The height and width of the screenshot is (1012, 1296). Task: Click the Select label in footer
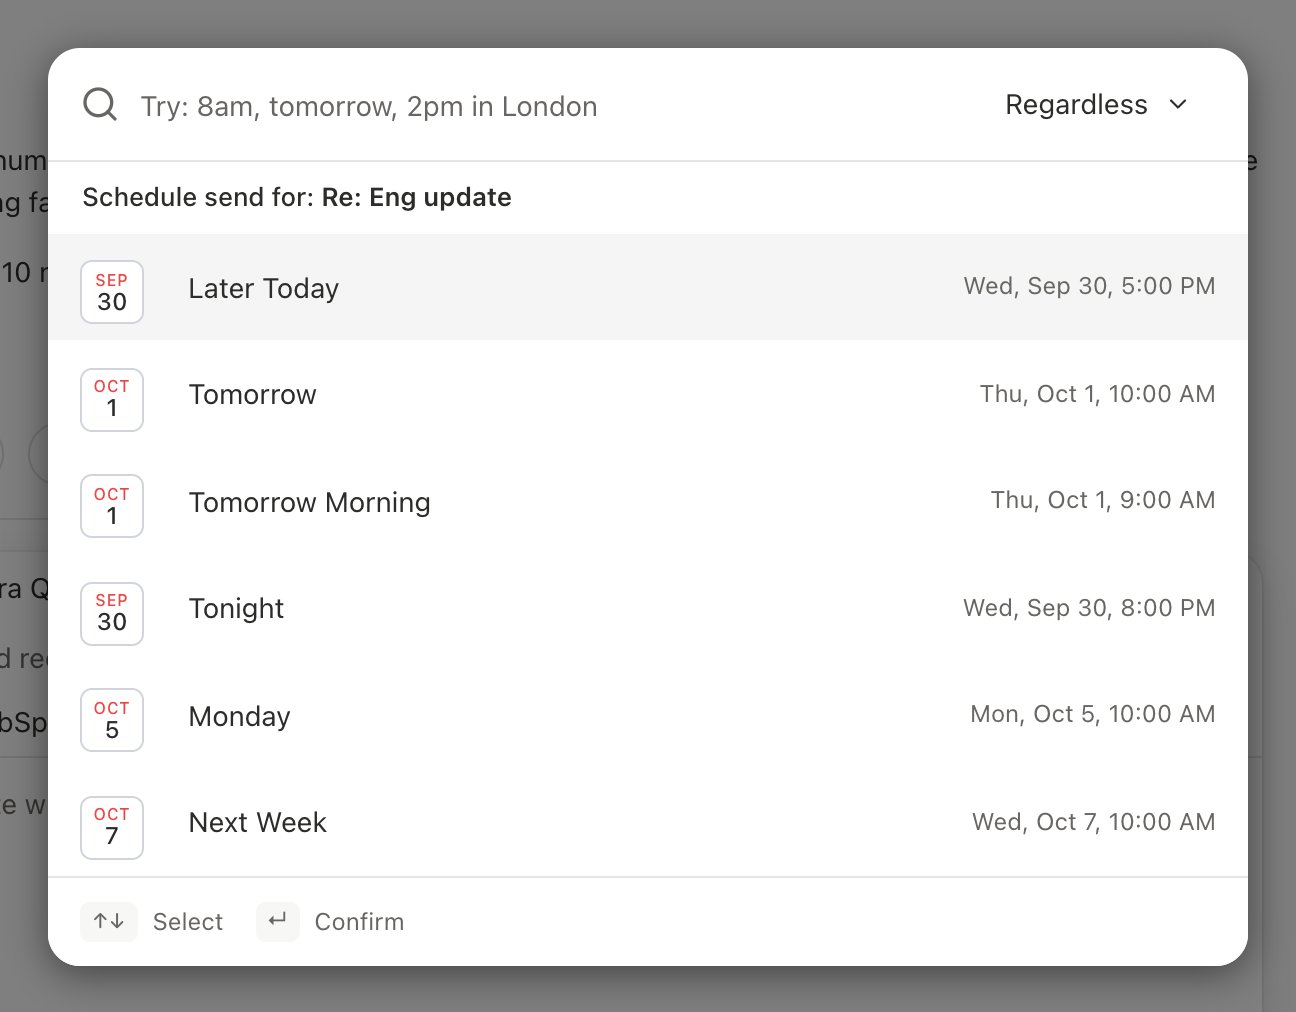coord(188,922)
